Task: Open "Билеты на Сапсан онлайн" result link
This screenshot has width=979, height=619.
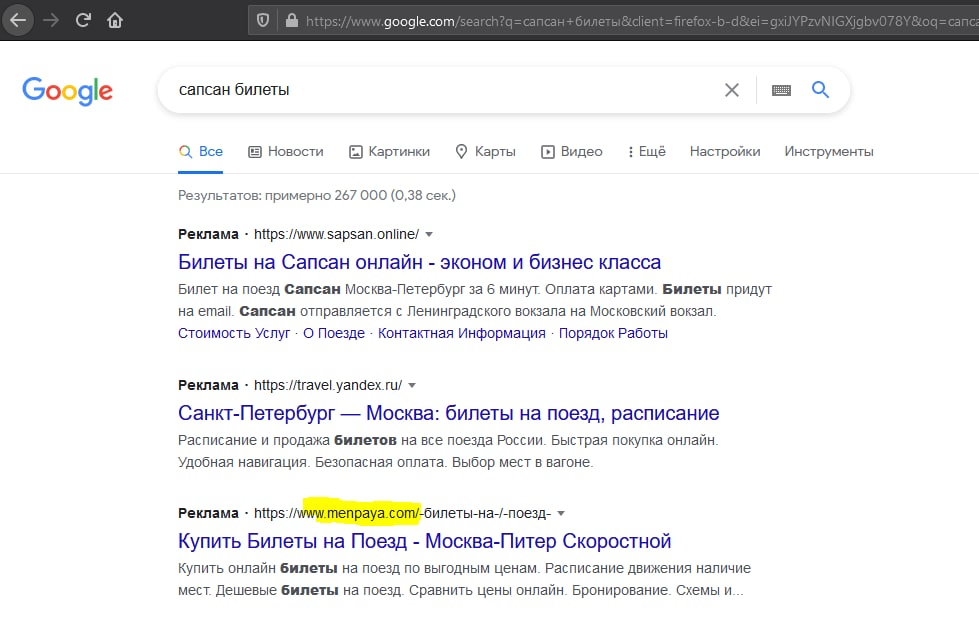Action: pyautogui.click(x=419, y=263)
